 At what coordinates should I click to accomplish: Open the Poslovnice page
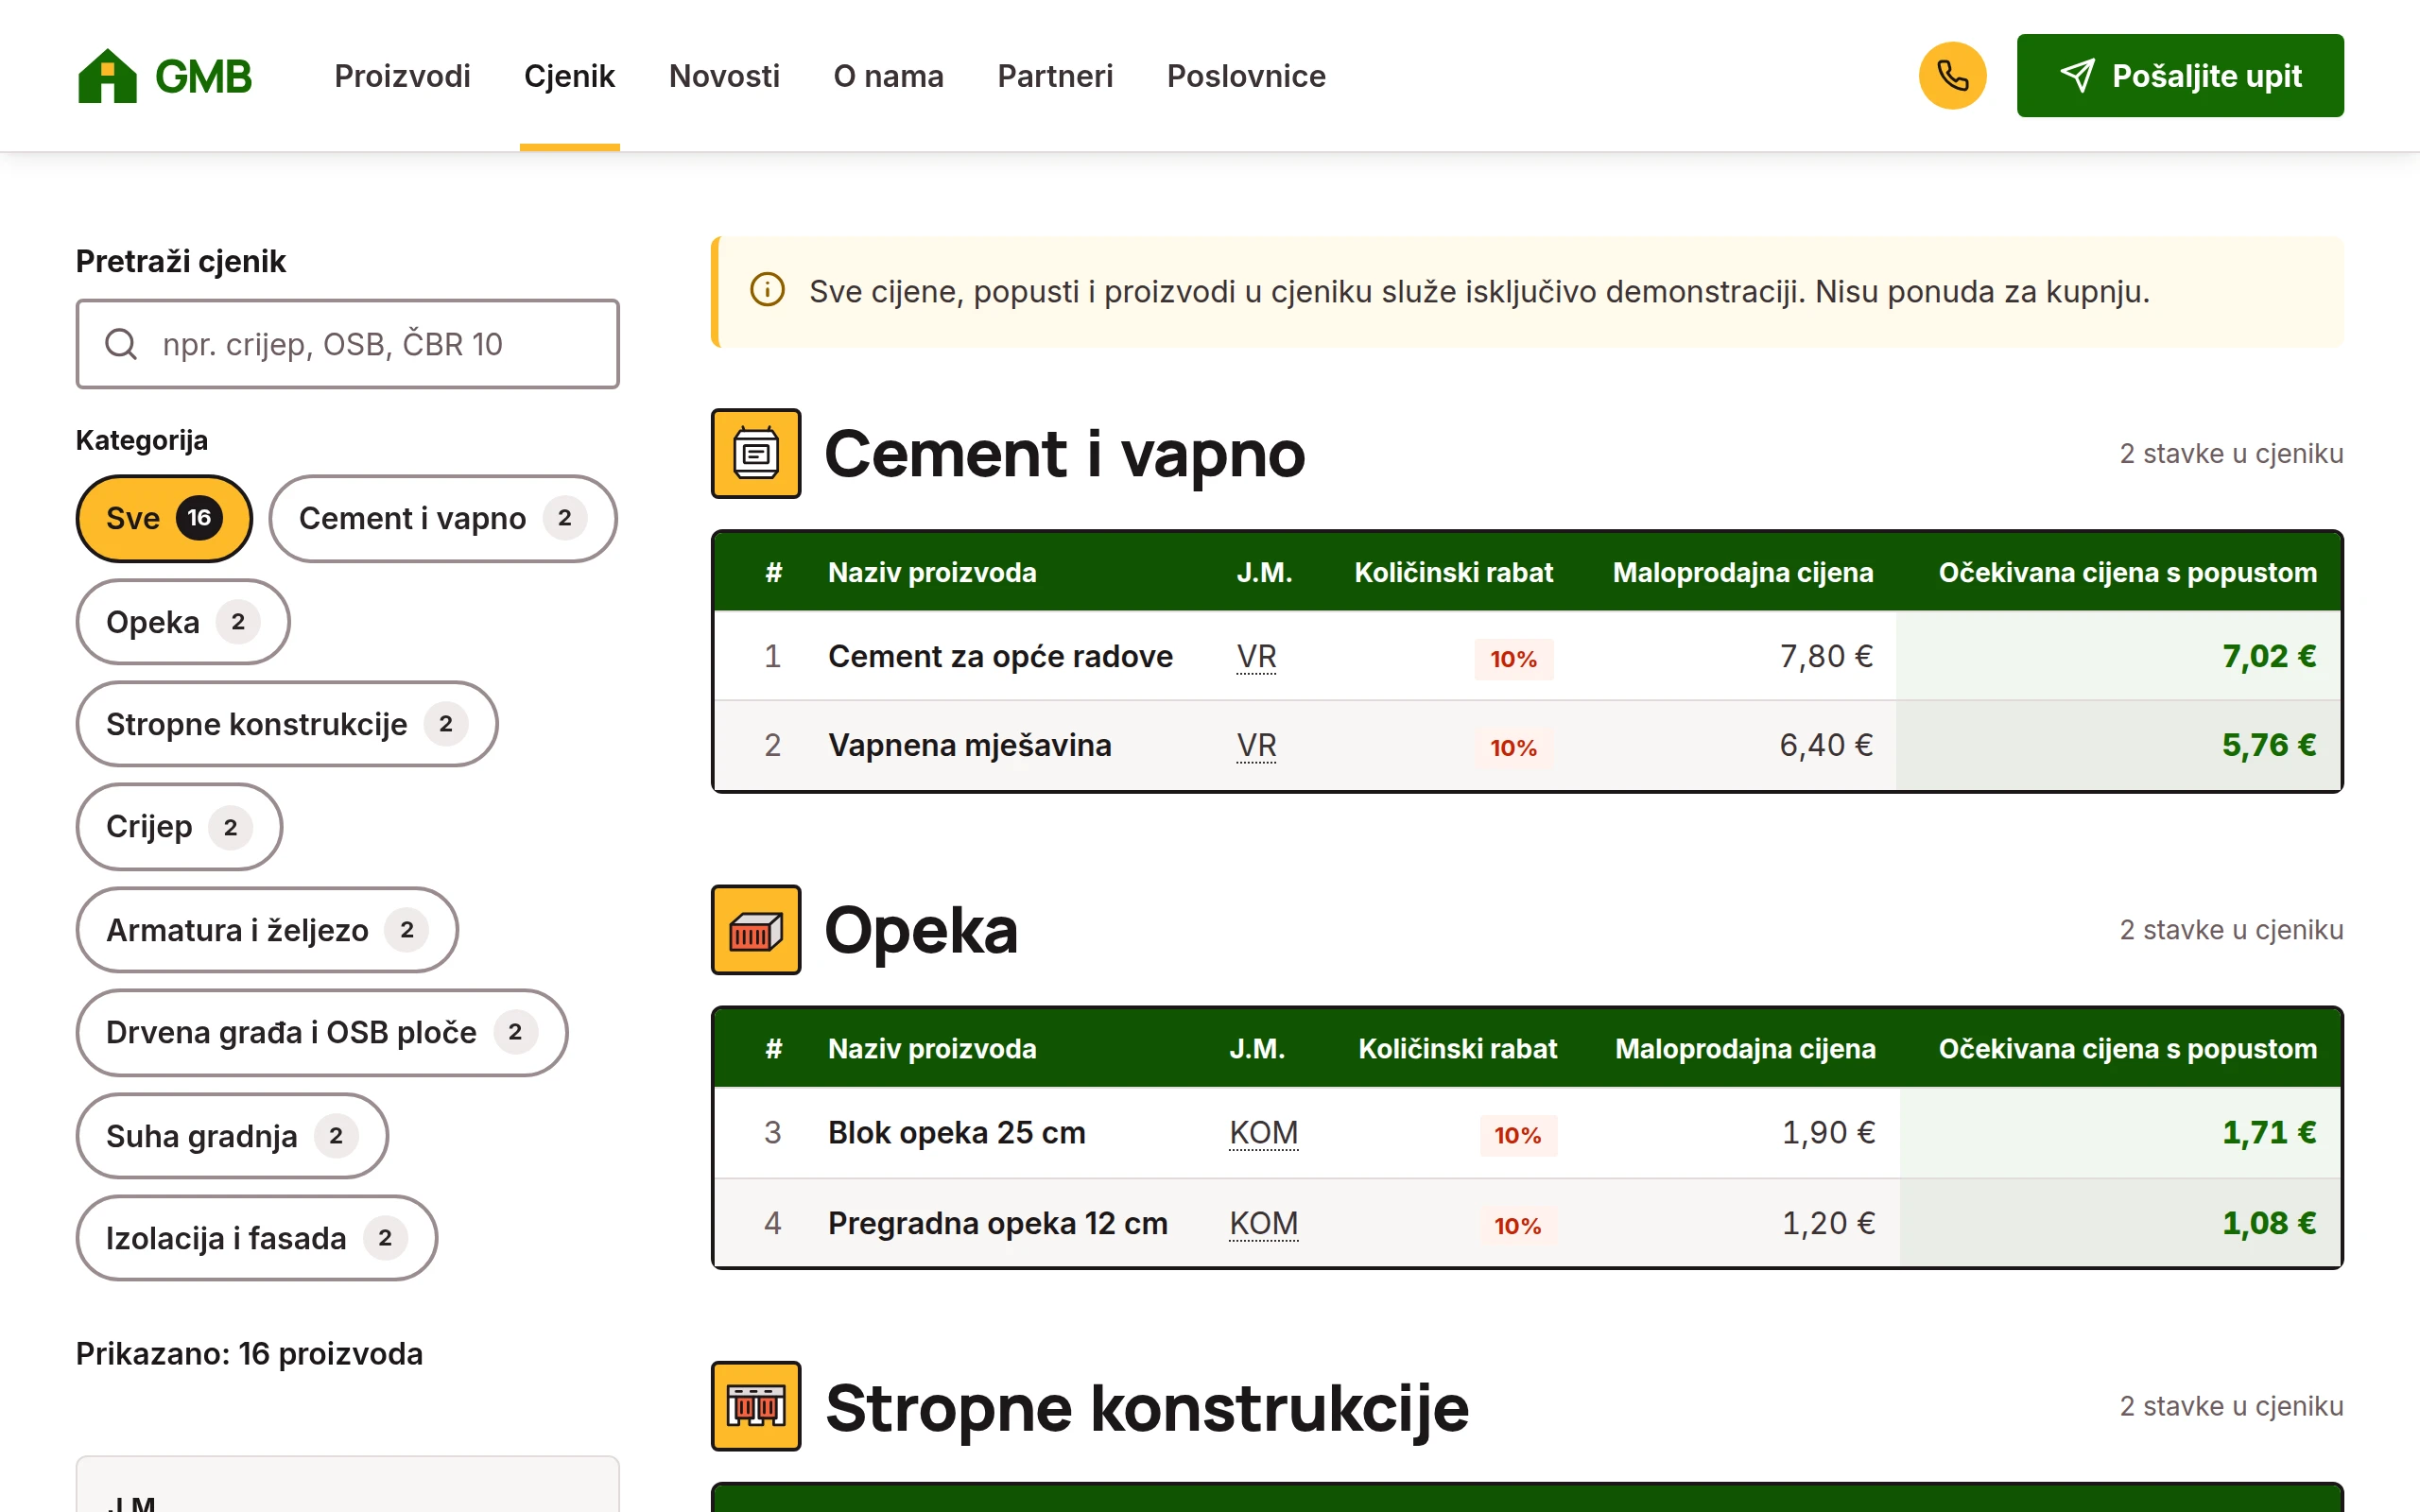point(1246,76)
